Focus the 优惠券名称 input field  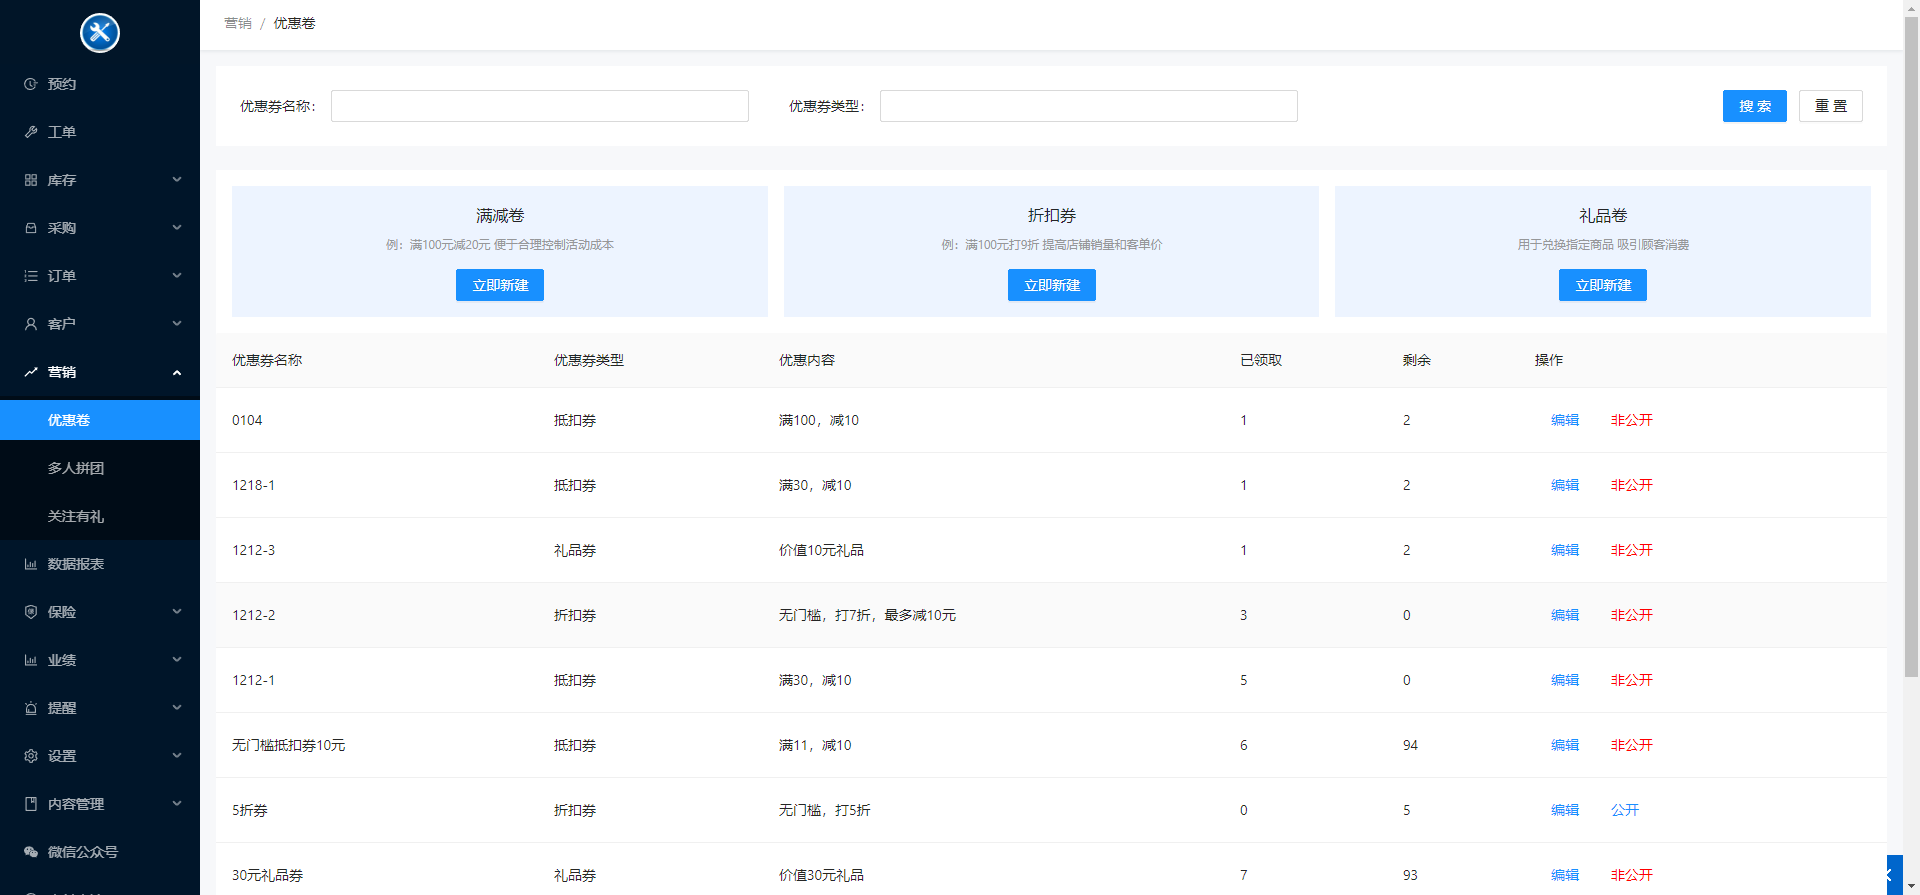coord(540,106)
